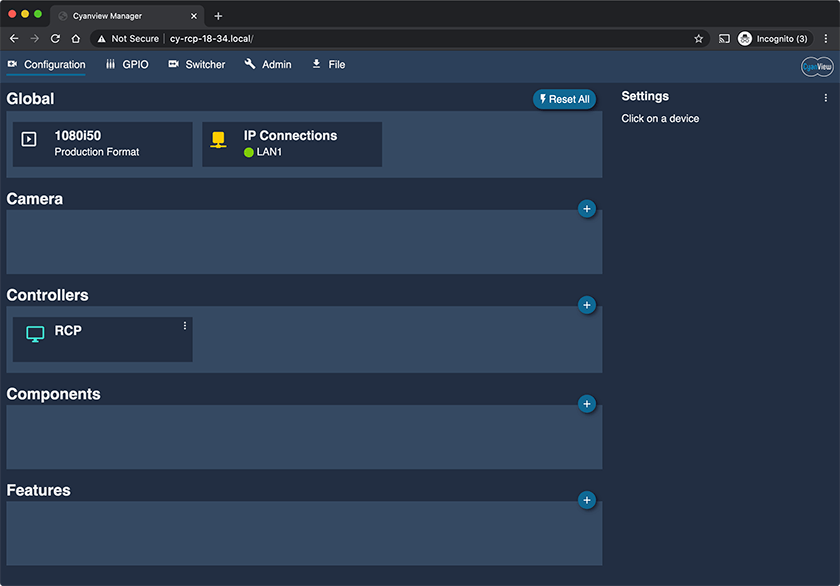Add a new feature with plus button

tap(587, 500)
